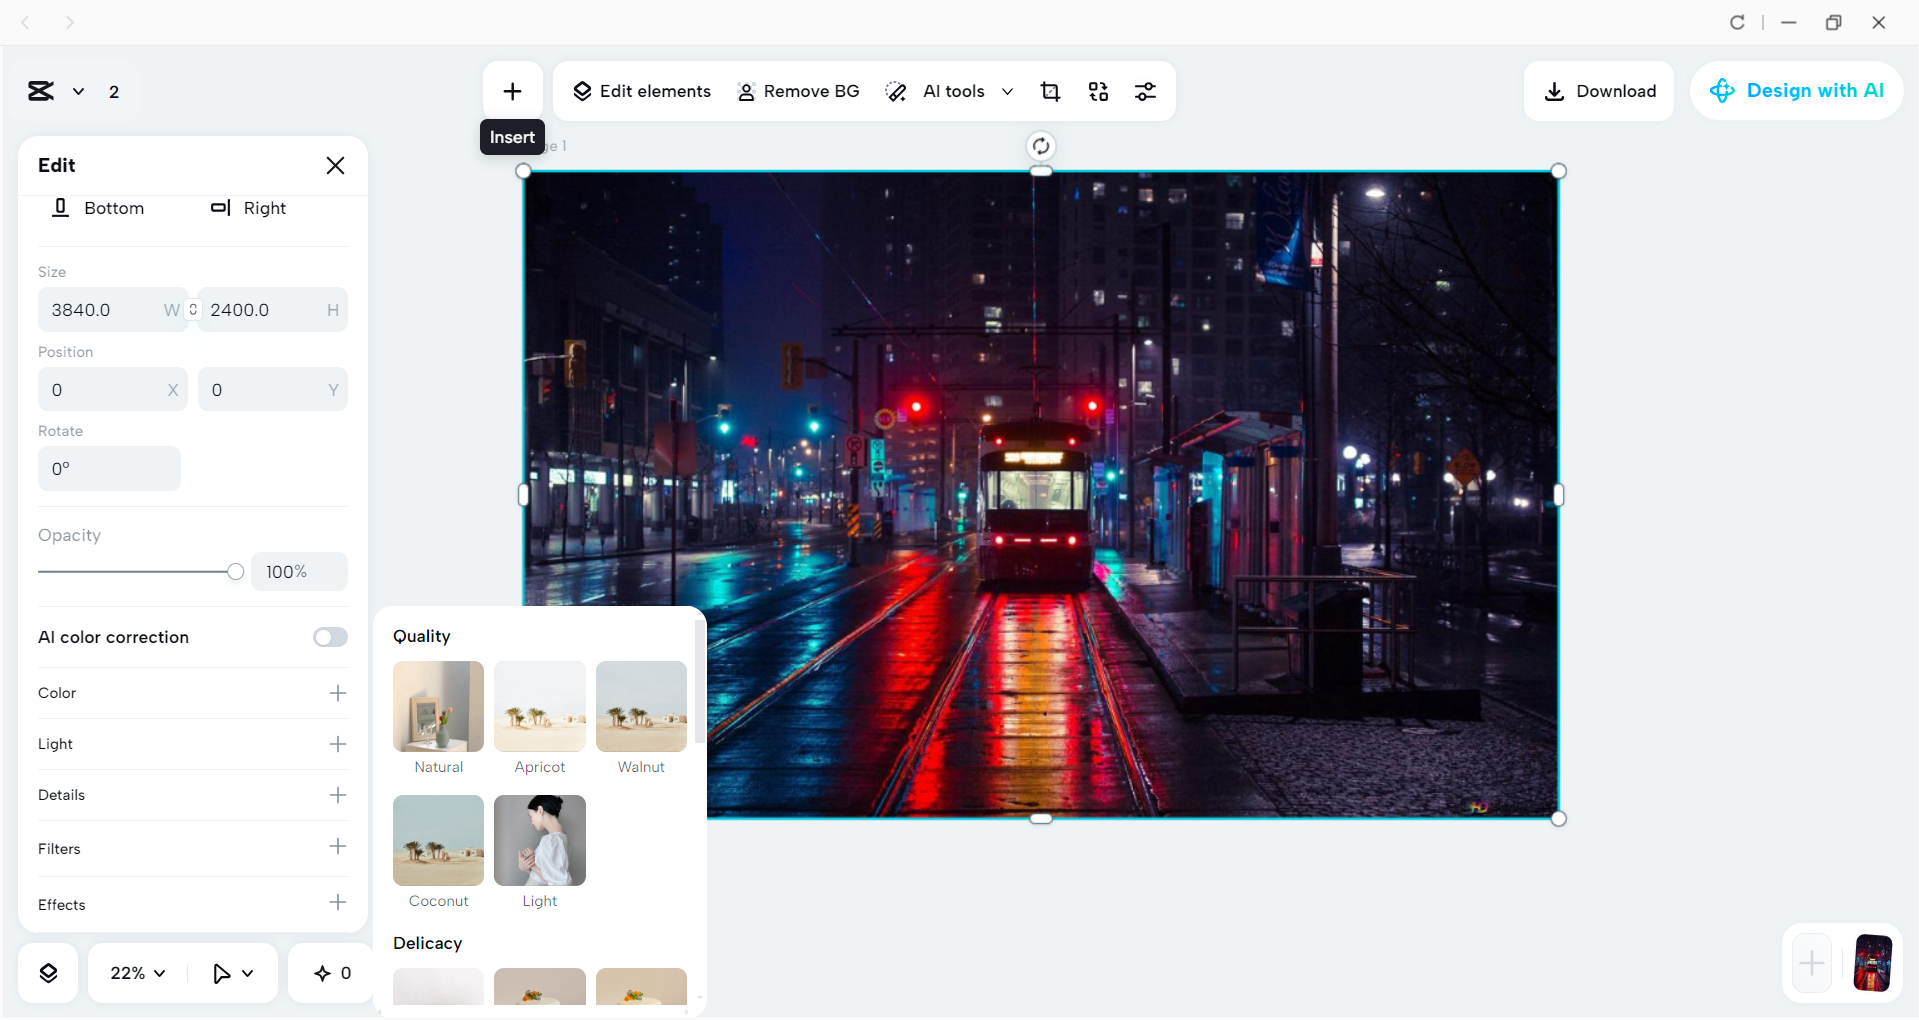Click the Insert plus icon
Image resolution: width=1919 pixels, height=1020 pixels.
(512, 90)
